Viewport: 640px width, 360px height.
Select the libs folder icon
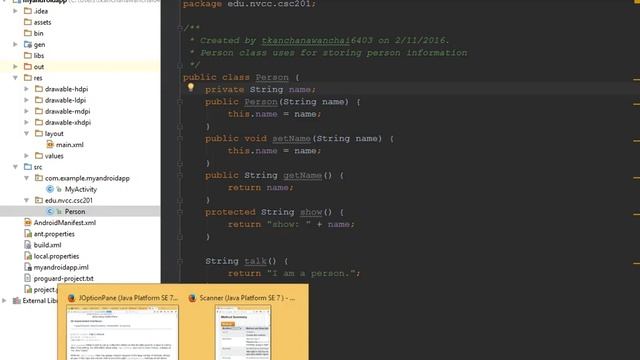click(28, 56)
